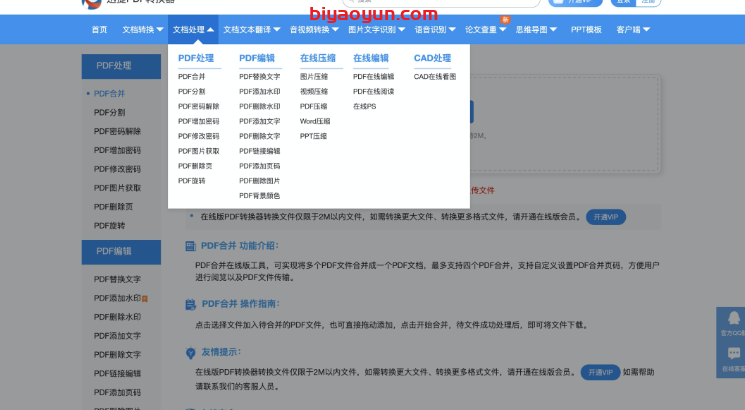
Task: Click 开通VIP button in the 2M notice row
Action: [606, 217]
